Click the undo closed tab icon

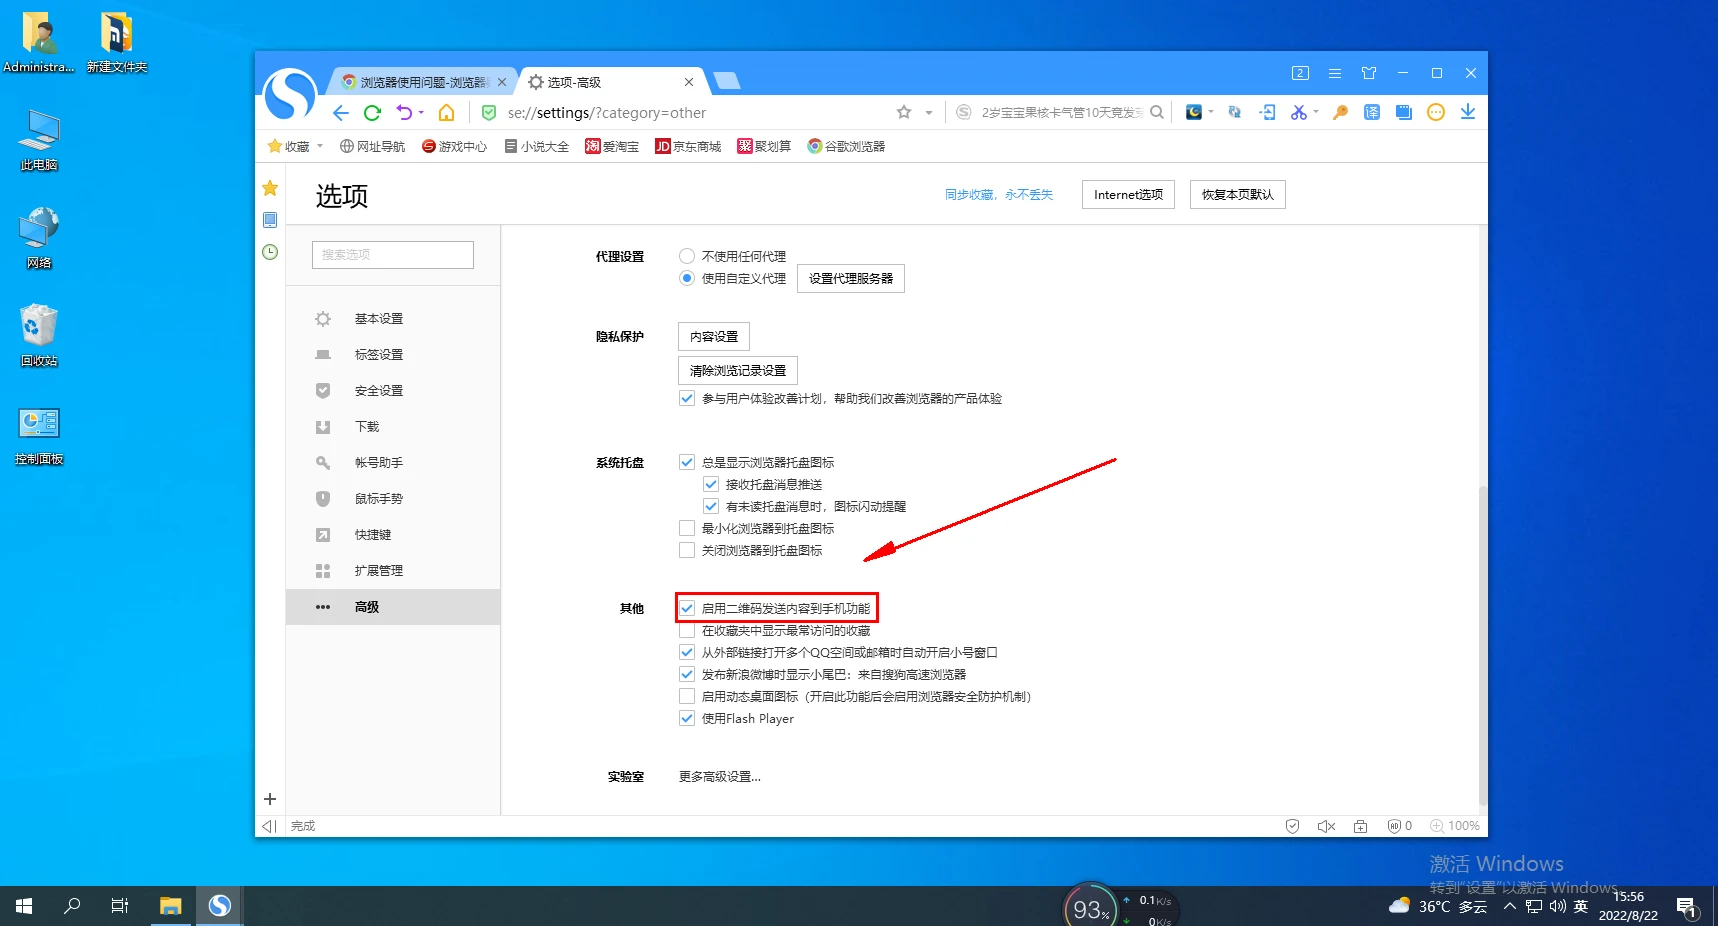click(404, 113)
